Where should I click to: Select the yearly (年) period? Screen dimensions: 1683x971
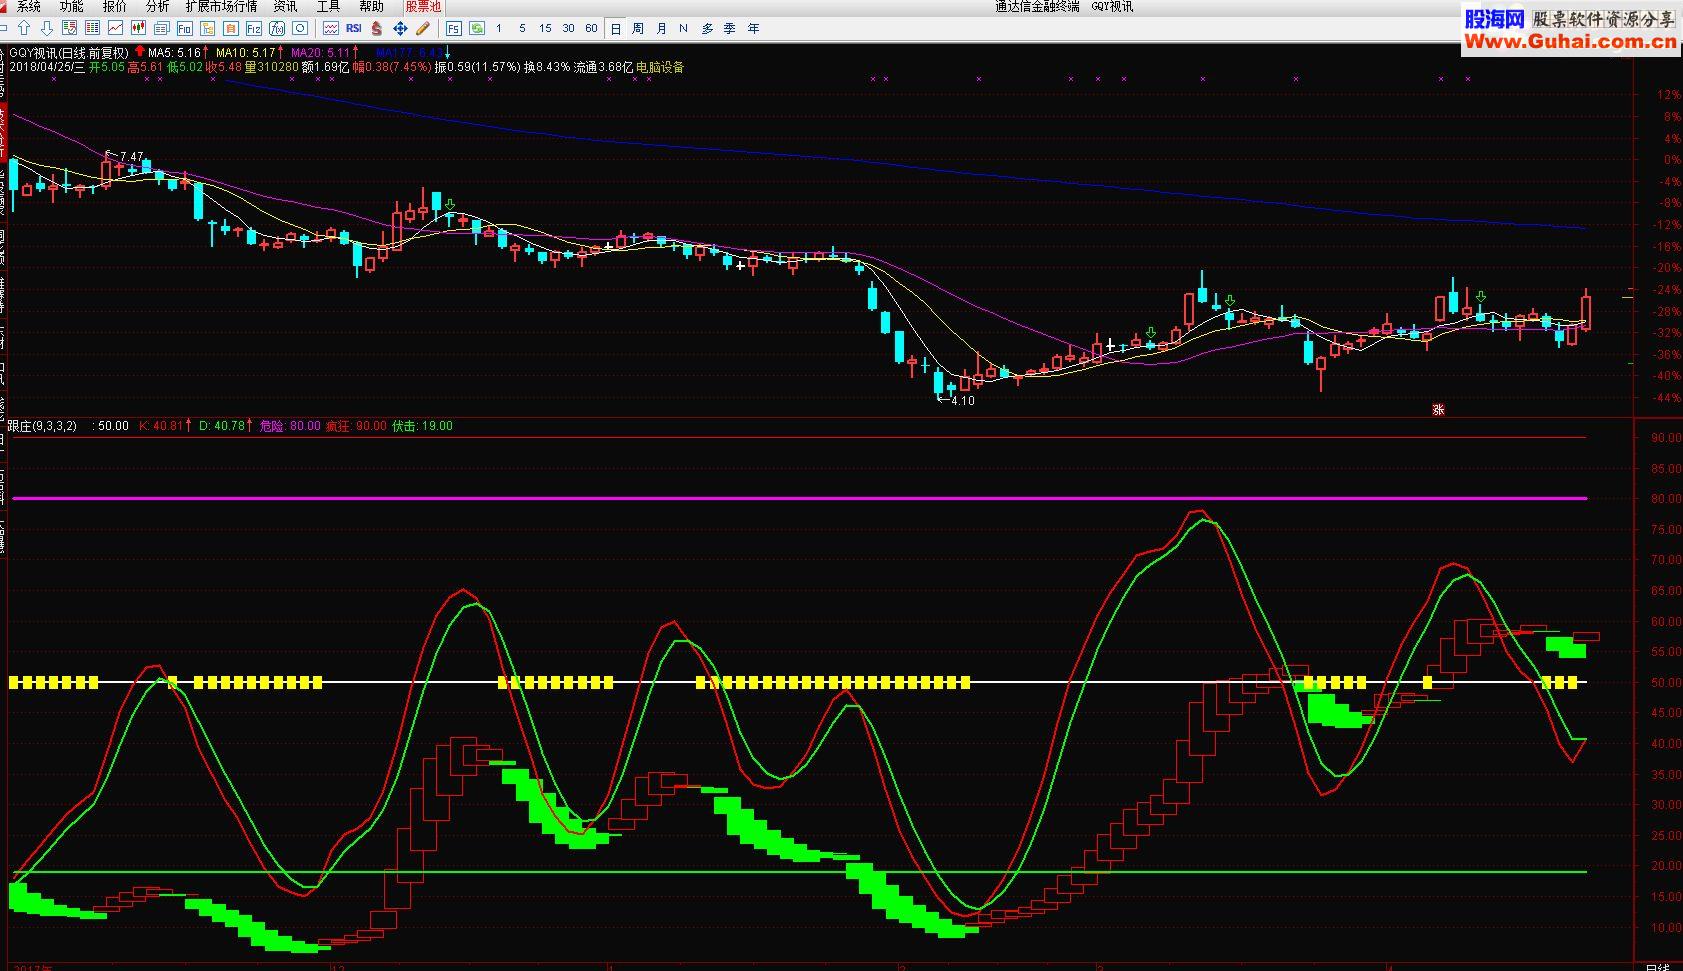click(754, 28)
